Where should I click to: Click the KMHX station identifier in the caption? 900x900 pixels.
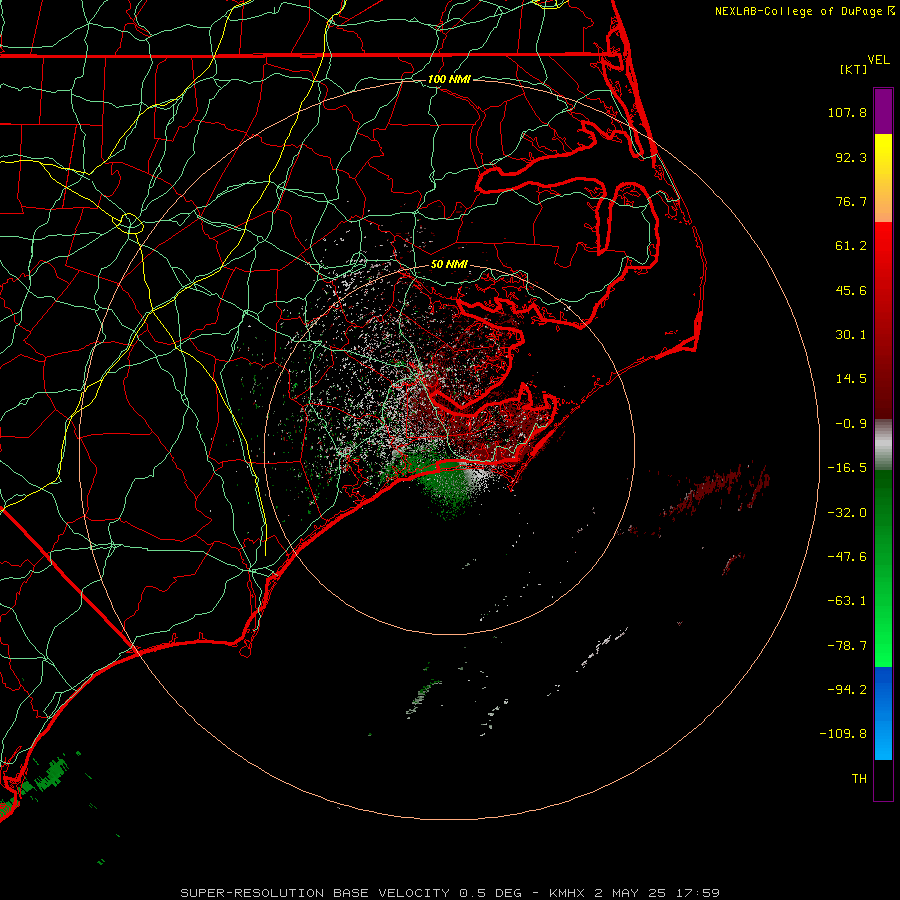click(567, 893)
